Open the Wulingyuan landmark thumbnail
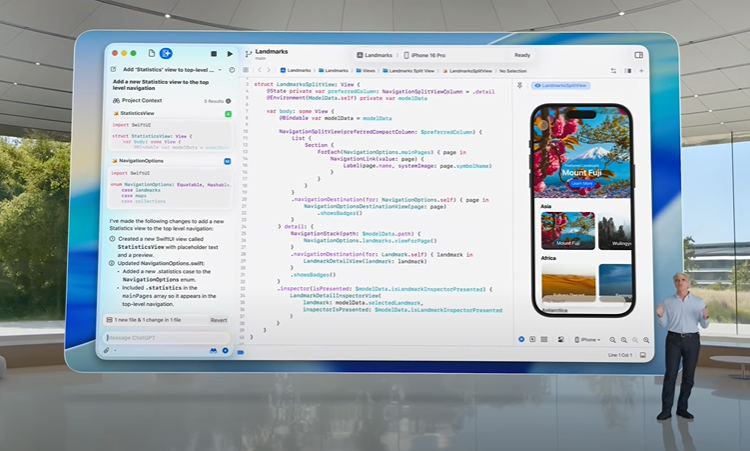This screenshot has height=451, width=750. [615, 231]
